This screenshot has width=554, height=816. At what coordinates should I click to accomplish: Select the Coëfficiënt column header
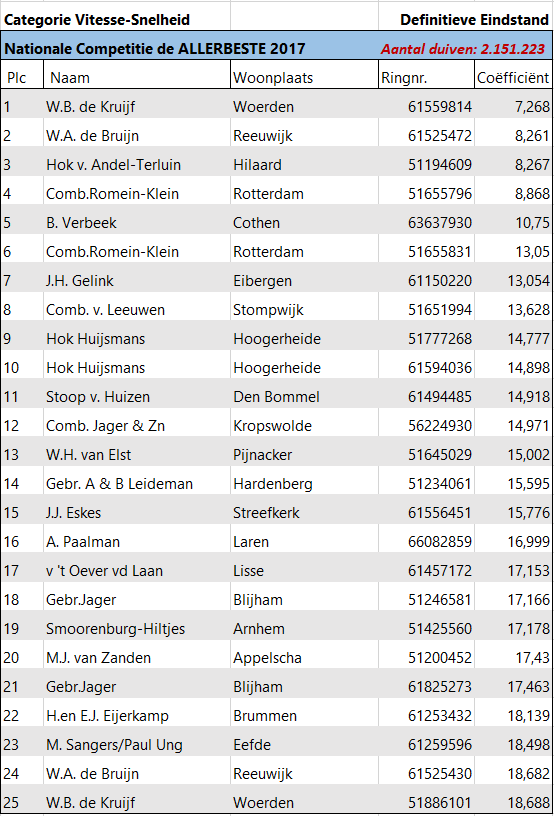[513, 78]
